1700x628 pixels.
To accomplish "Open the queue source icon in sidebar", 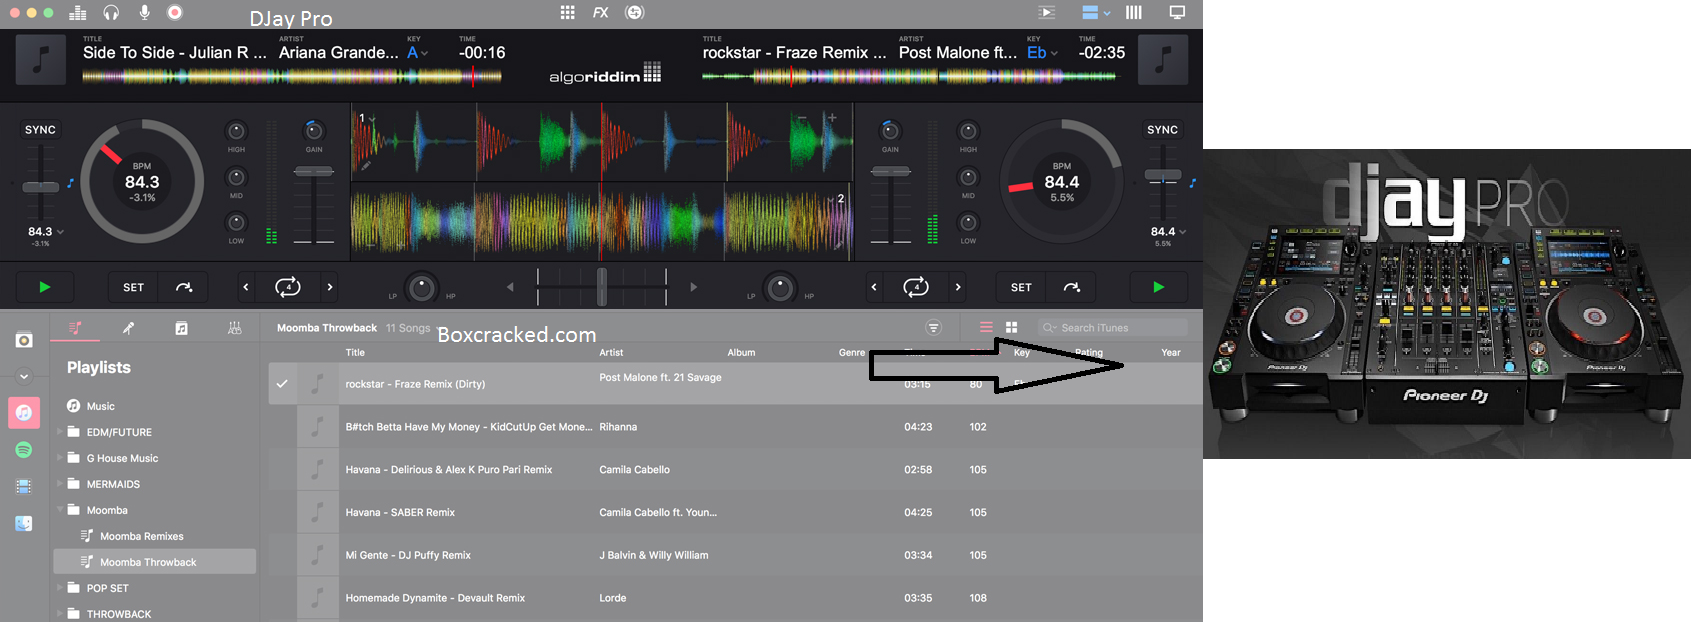I will point(24,340).
